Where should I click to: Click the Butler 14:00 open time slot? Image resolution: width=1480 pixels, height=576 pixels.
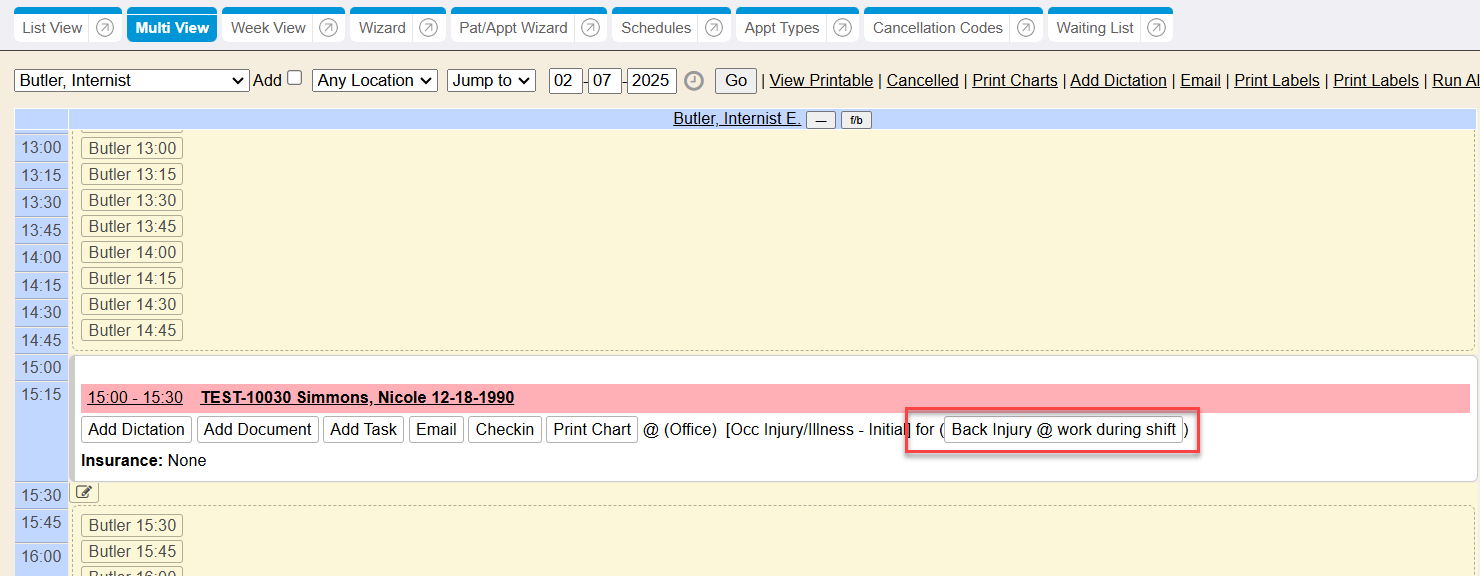pyautogui.click(x=132, y=252)
